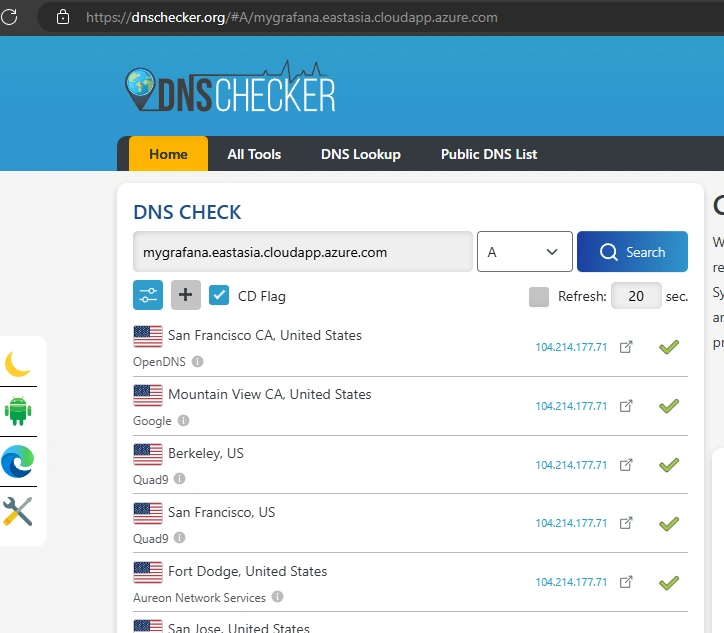Click the browser address bar URL
The image size is (724, 633).
[x=291, y=18]
